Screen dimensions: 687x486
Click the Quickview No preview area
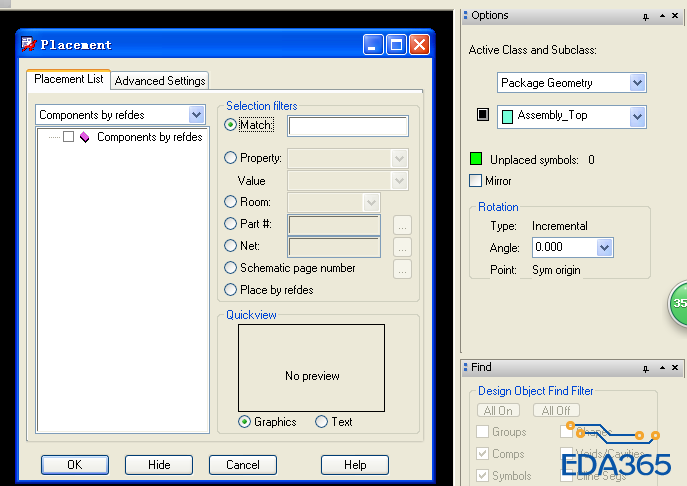pos(312,368)
